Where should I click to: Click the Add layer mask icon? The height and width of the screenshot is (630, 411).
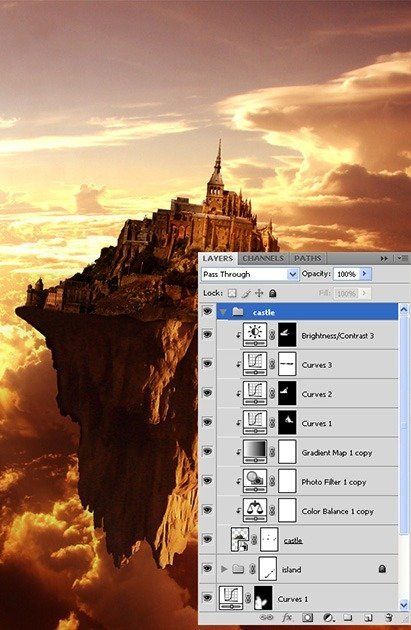pyautogui.click(x=308, y=618)
